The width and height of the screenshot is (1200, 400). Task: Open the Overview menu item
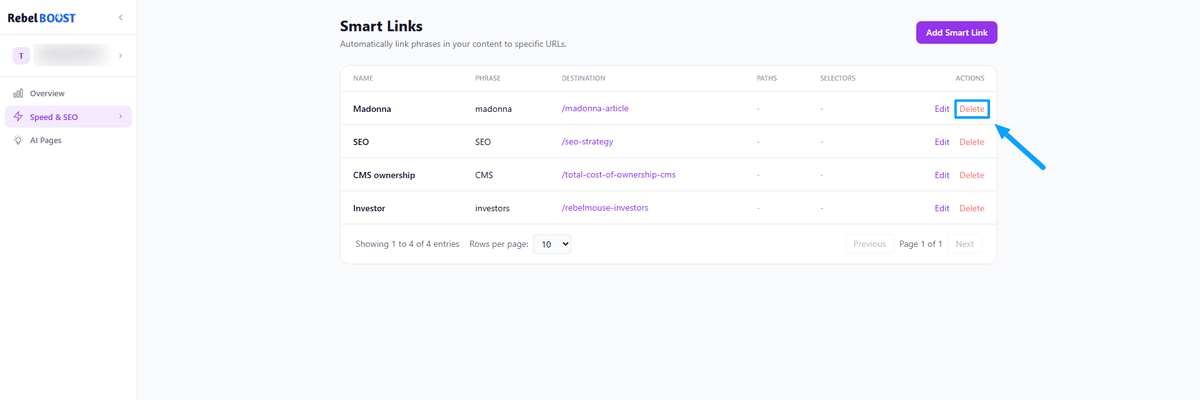pos(47,93)
